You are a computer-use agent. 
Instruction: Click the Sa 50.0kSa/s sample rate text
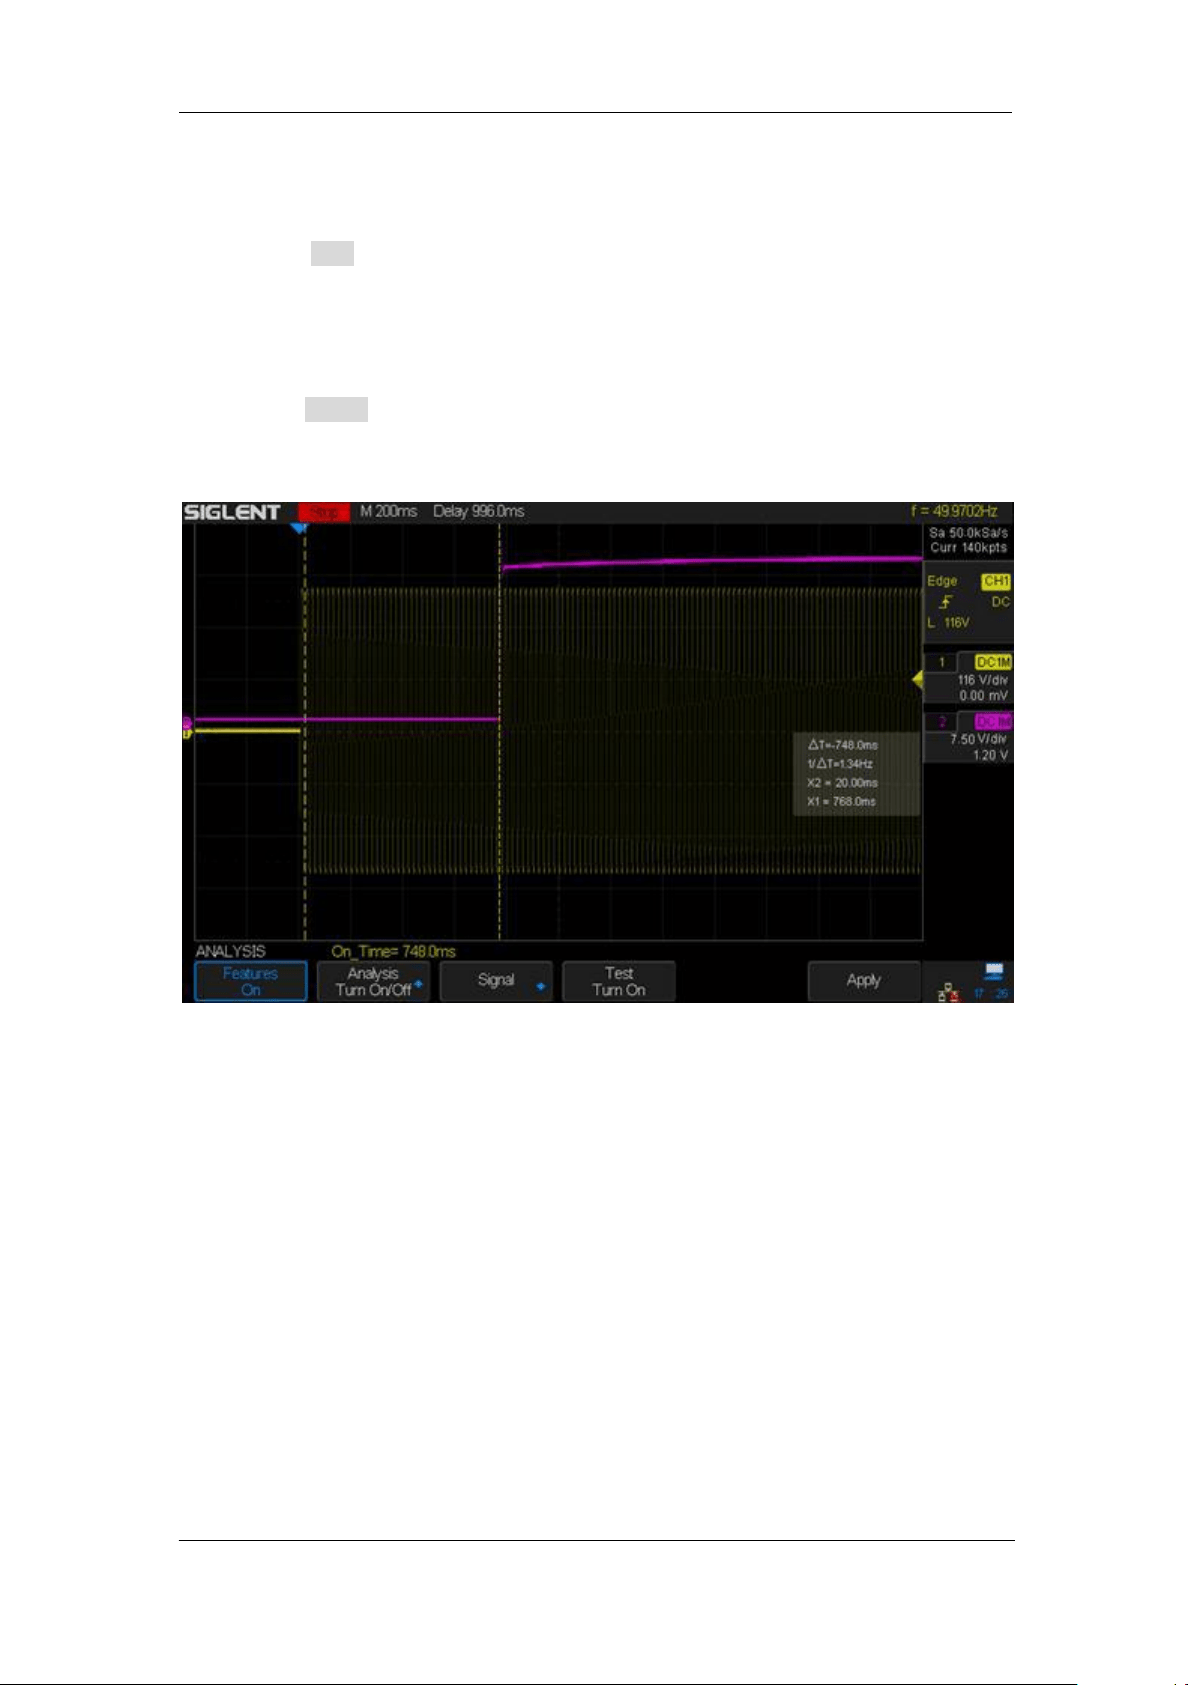pyautogui.click(x=968, y=533)
